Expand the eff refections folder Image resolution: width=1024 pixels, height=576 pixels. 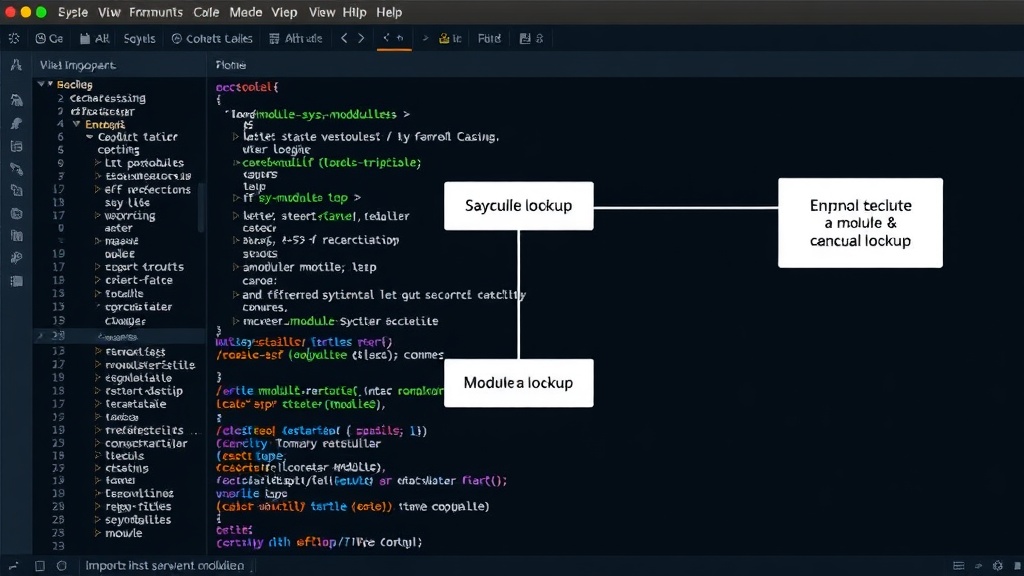click(97, 189)
